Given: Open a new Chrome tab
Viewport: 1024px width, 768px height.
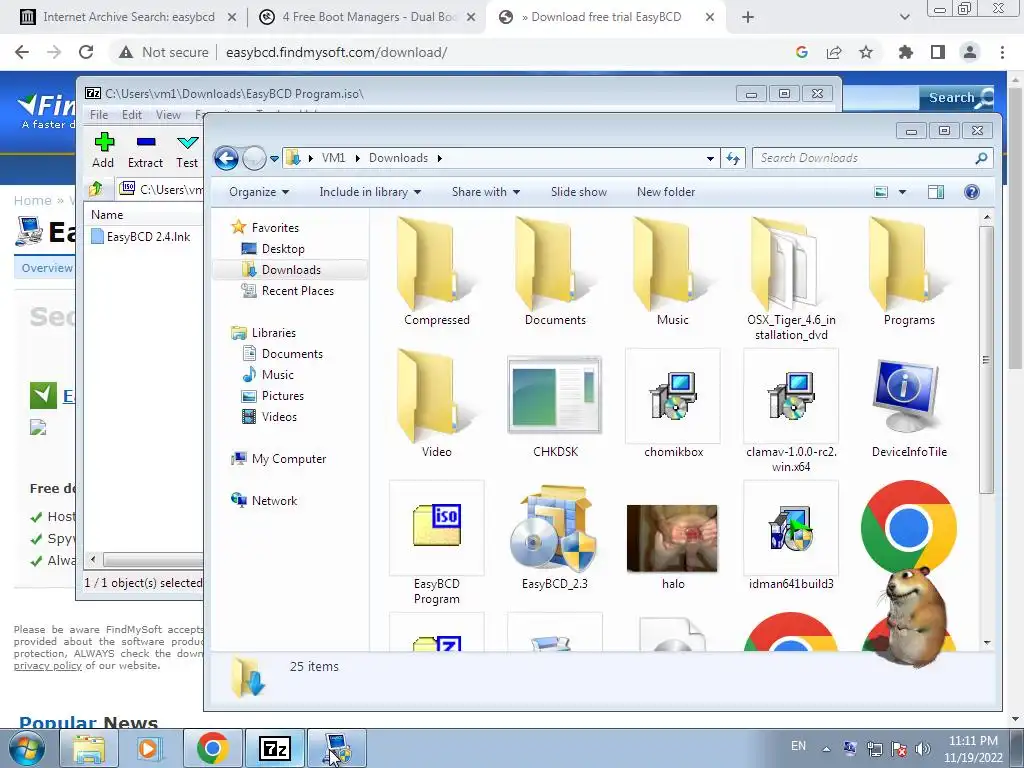Looking at the screenshot, I should point(748,17).
